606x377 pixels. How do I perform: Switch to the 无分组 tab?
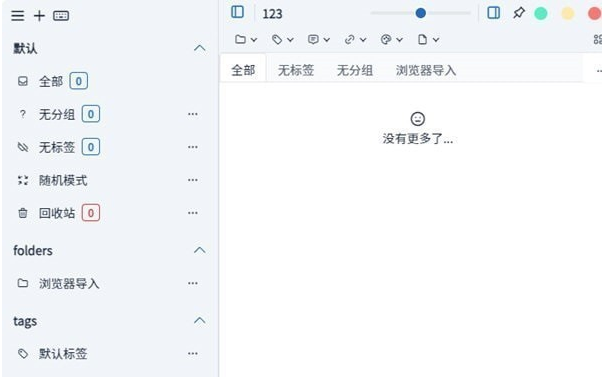355,70
